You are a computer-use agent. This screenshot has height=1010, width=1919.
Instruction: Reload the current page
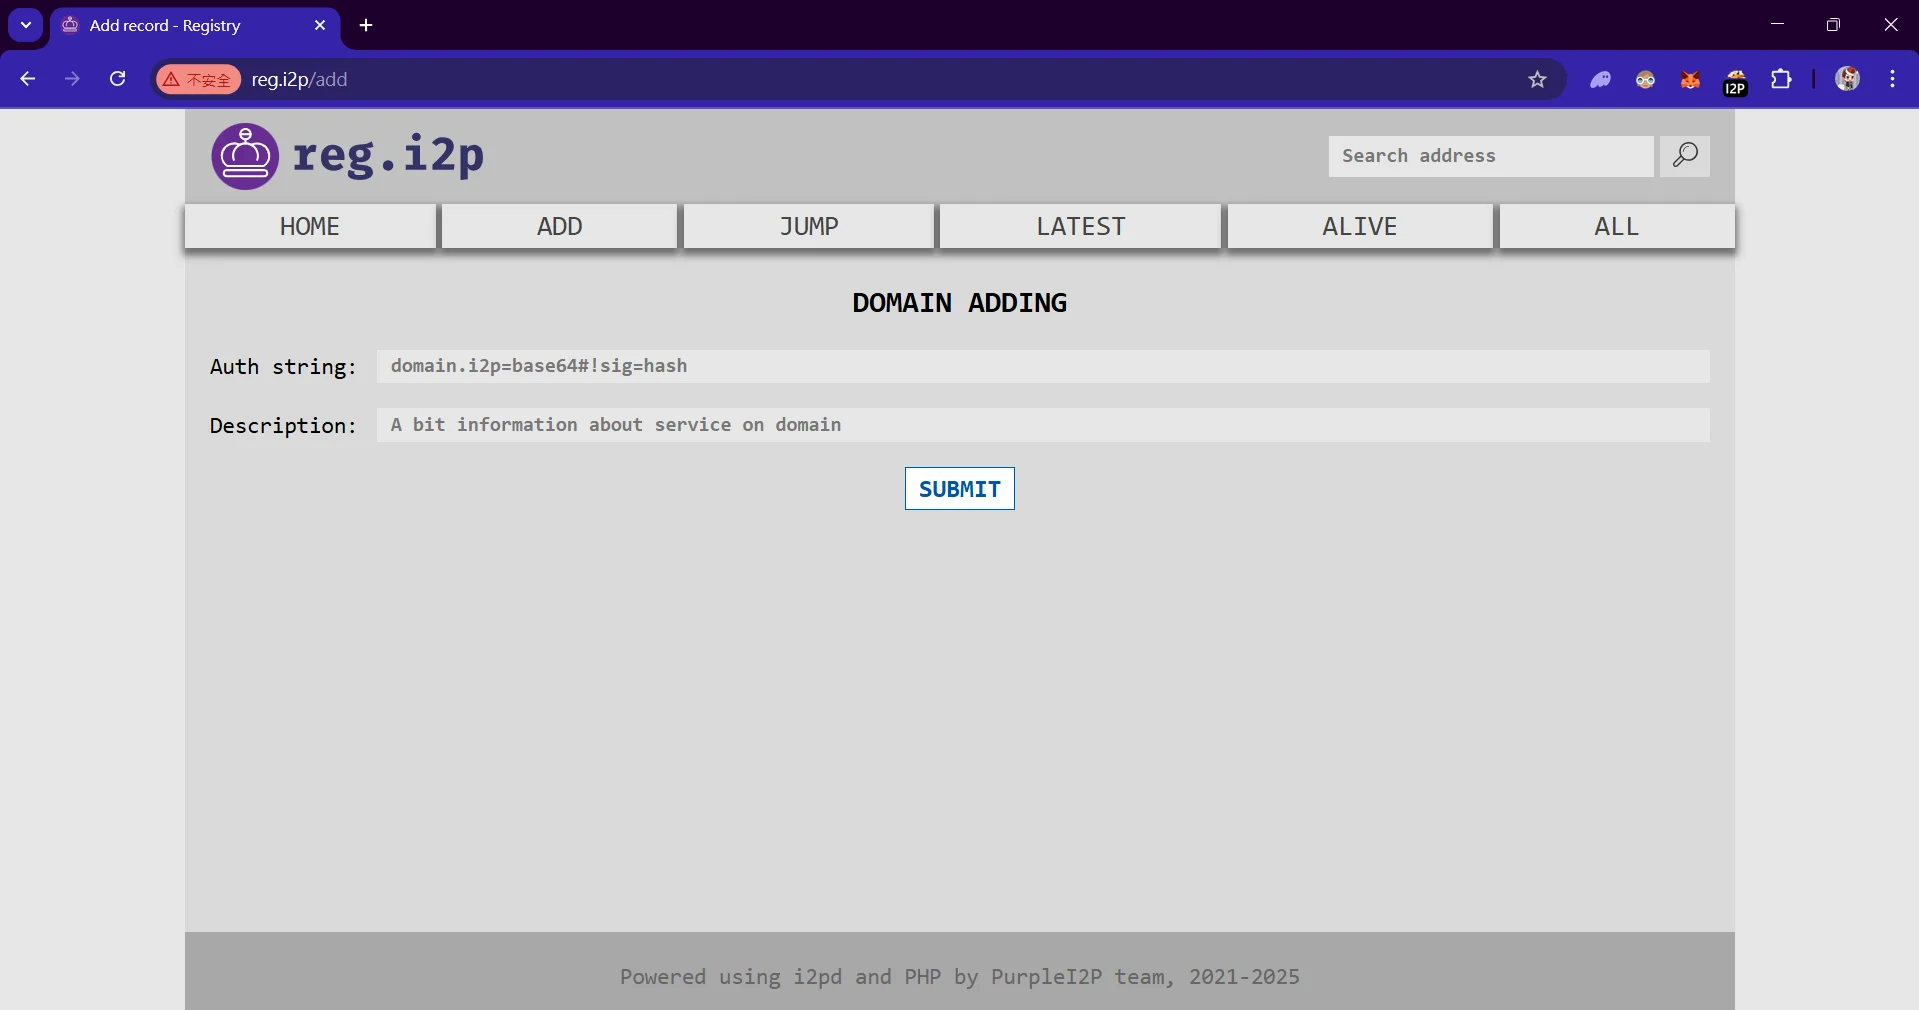coord(118,79)
